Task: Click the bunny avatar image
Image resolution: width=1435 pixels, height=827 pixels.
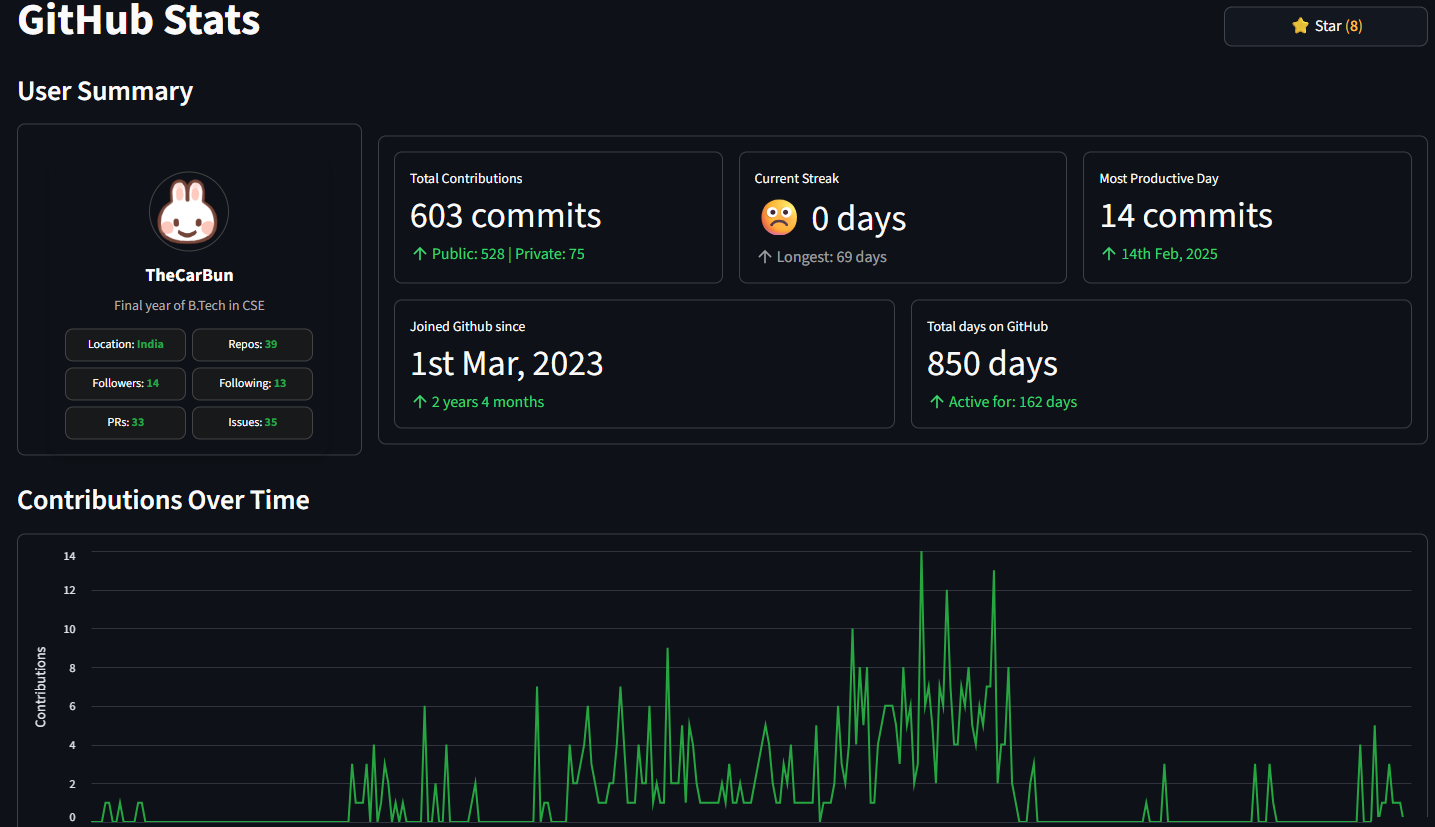Action: point(189,211)
